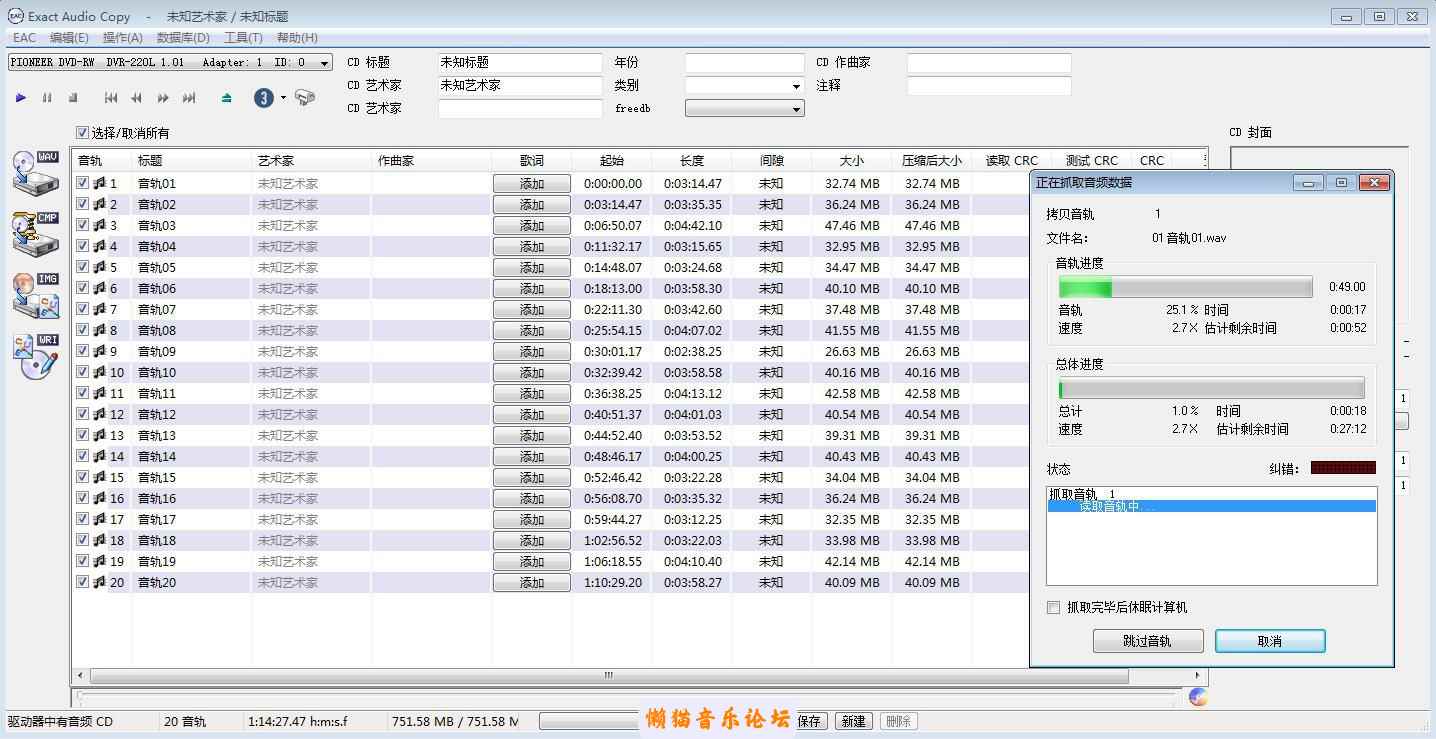Click the 总体进度 overall progress bar
The width and height of the screenshot is (1436, 739).
tap(1211, 389)
